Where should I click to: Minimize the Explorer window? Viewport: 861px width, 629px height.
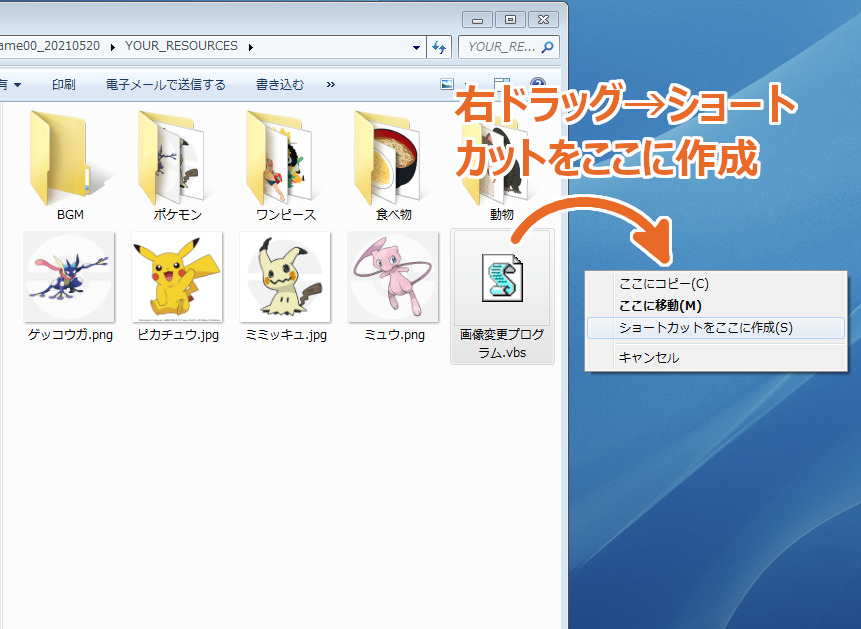point(477,20)
